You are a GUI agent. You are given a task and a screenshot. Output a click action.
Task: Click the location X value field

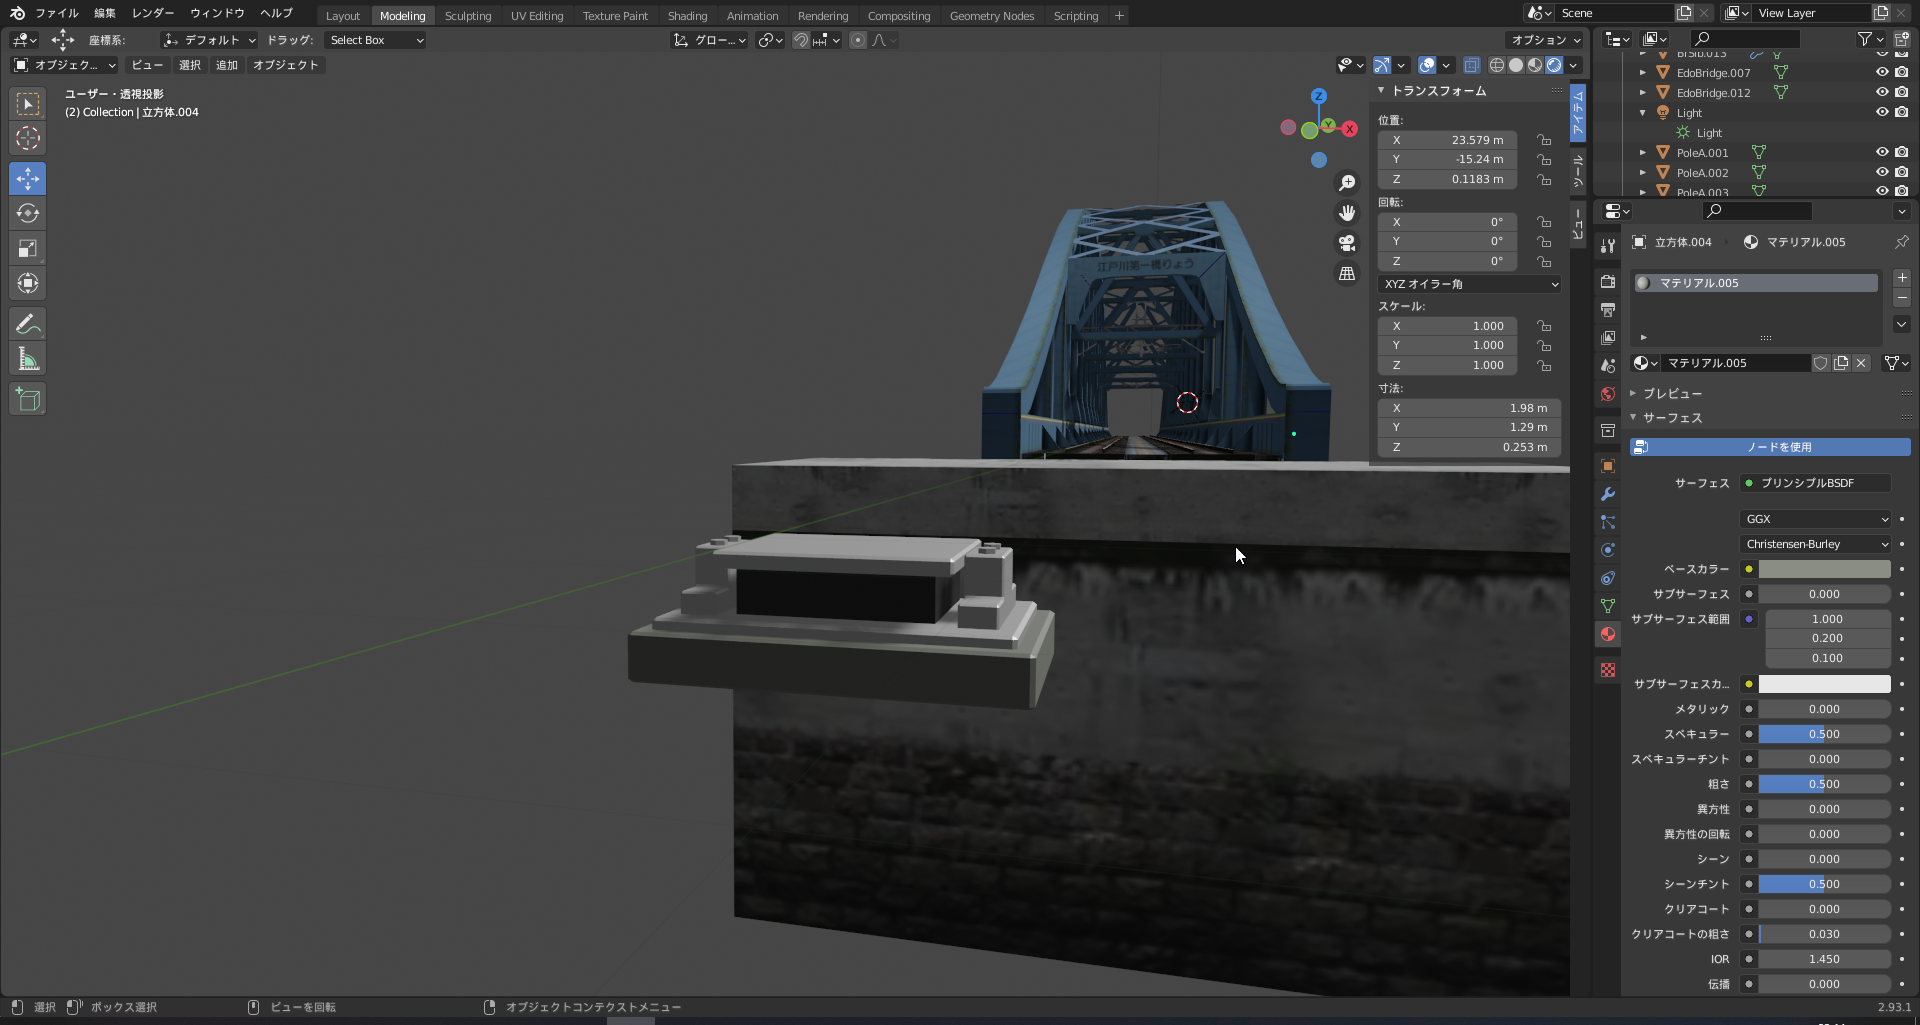(x=1447, y=140)
